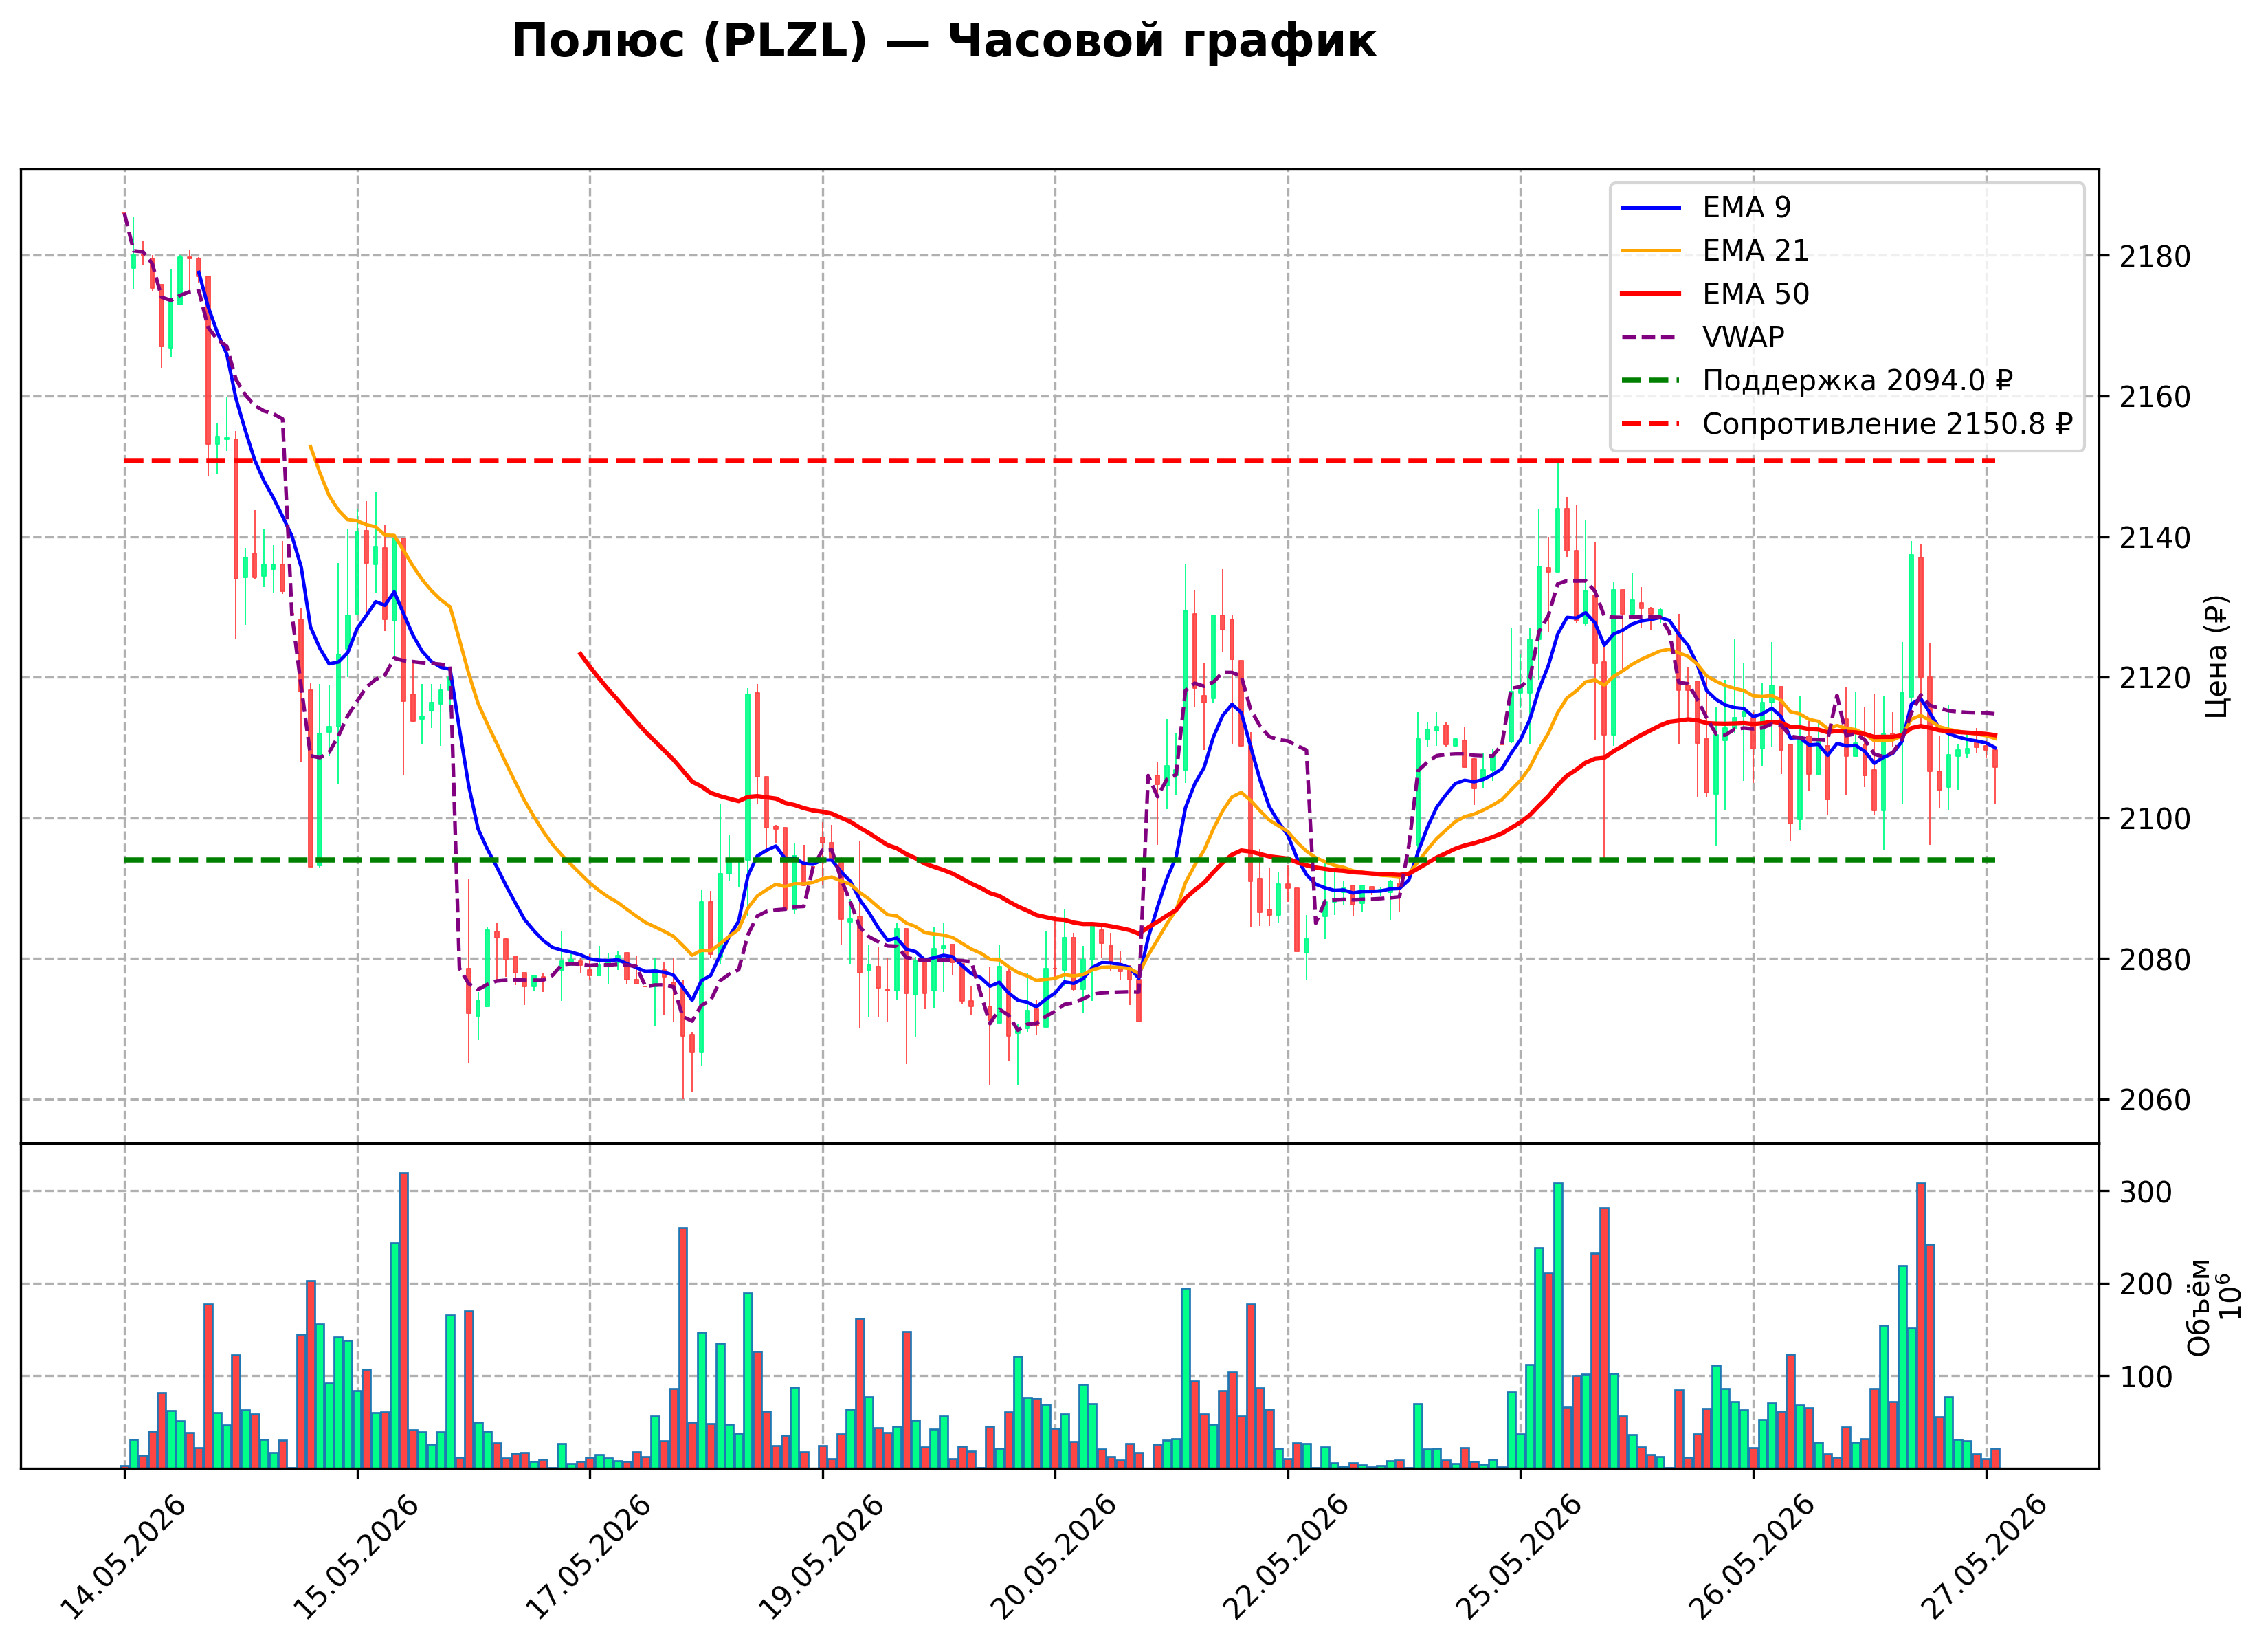Click the blue EMA 9 line sample in the legend

tap(1651, 208)
